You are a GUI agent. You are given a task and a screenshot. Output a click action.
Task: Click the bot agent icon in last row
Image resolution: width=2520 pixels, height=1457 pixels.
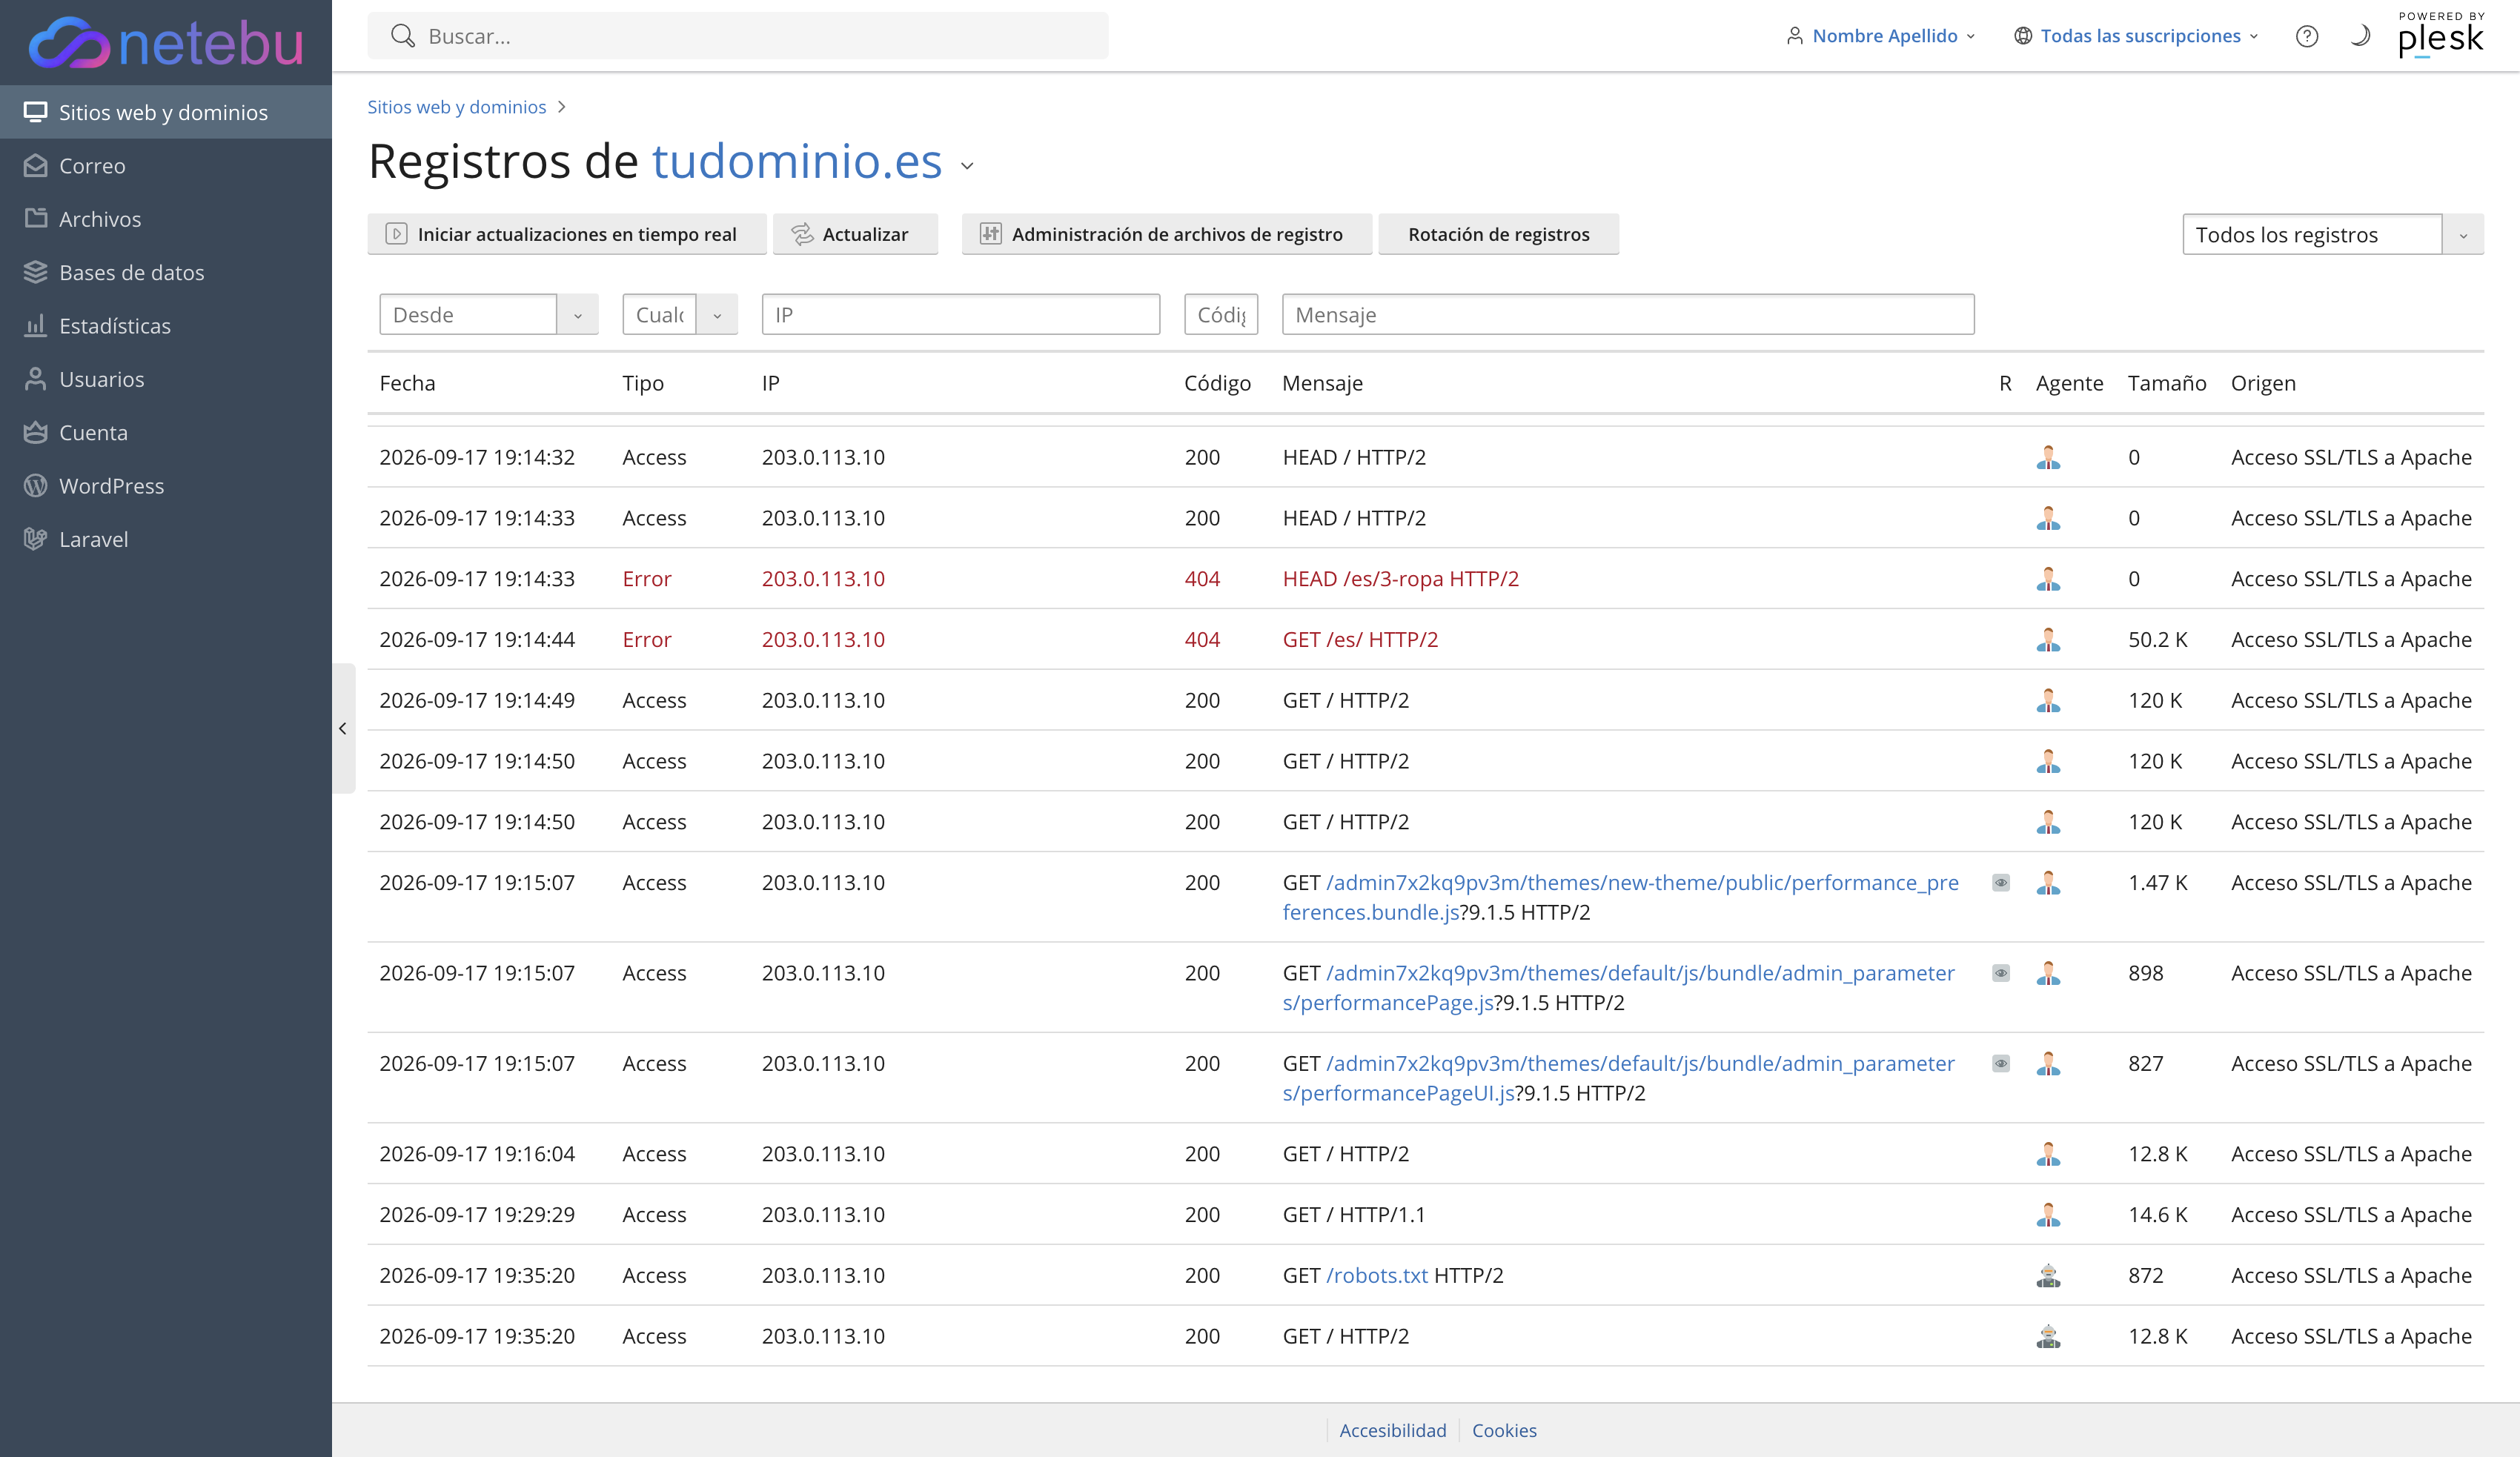[x=2048, y=1336]
